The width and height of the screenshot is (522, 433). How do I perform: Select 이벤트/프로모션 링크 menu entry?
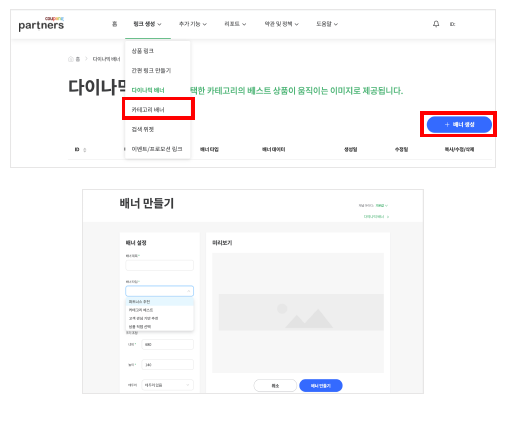(157, 149)
